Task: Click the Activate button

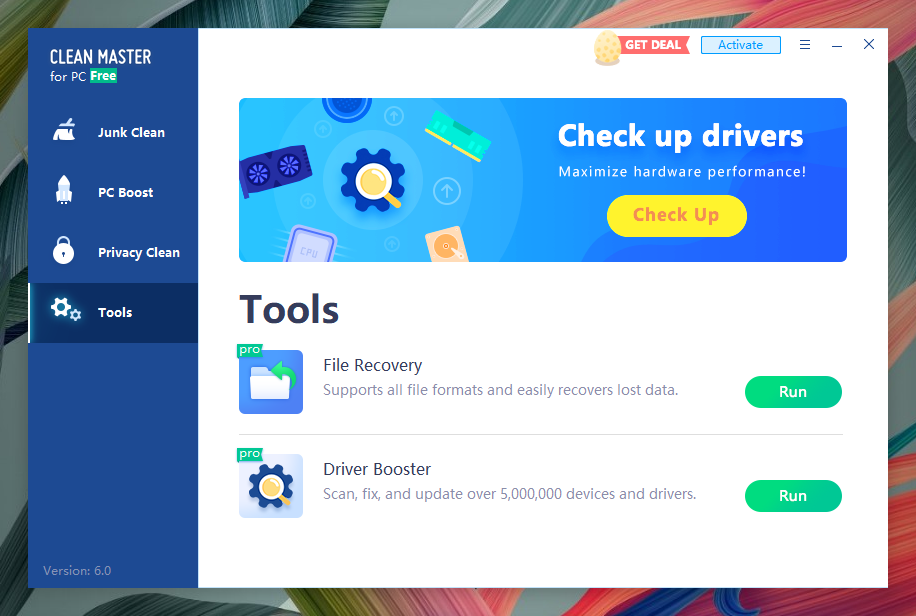Action: (740, 45)
